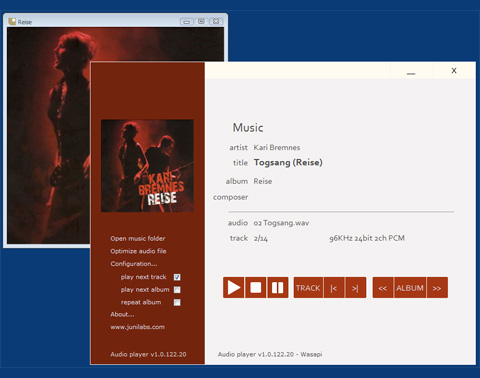The image size is (480, 378).
Task: Click the album value Reise
Action: [x=263, y=181]
